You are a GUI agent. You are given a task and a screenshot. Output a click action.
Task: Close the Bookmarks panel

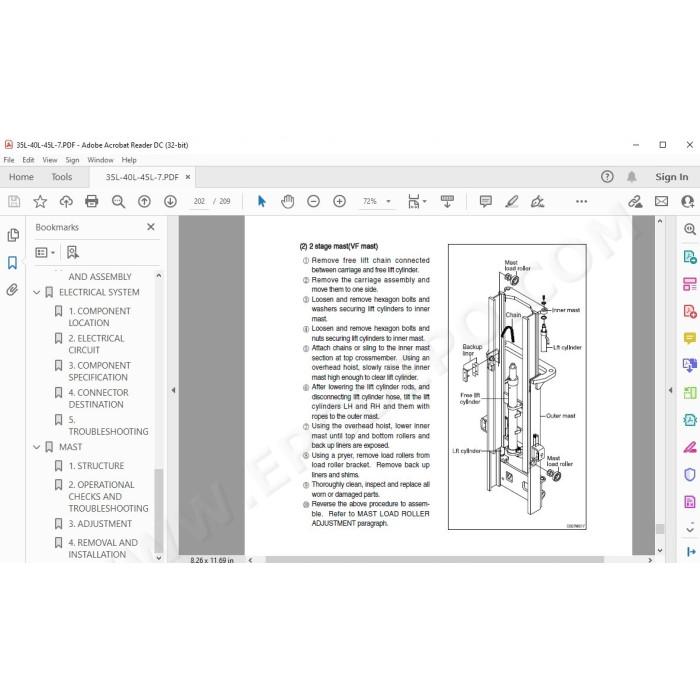[151, 227]
